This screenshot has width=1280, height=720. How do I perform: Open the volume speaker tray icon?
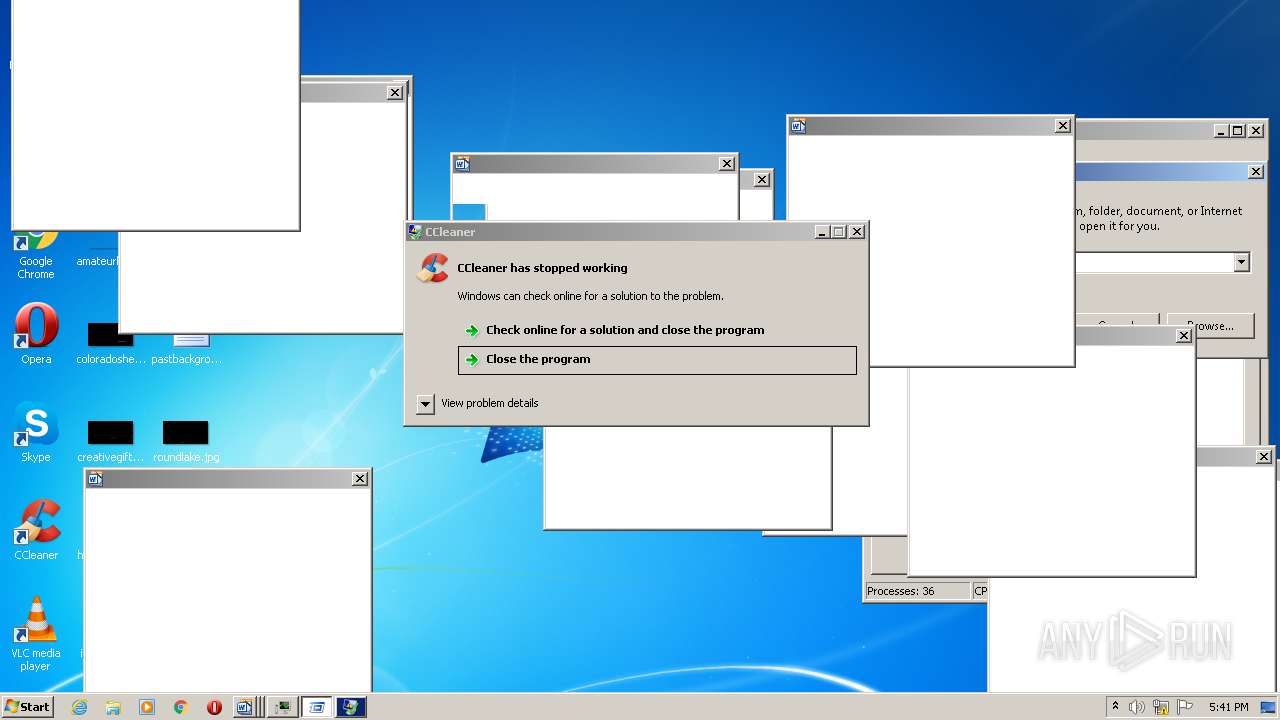(1137, 707)
